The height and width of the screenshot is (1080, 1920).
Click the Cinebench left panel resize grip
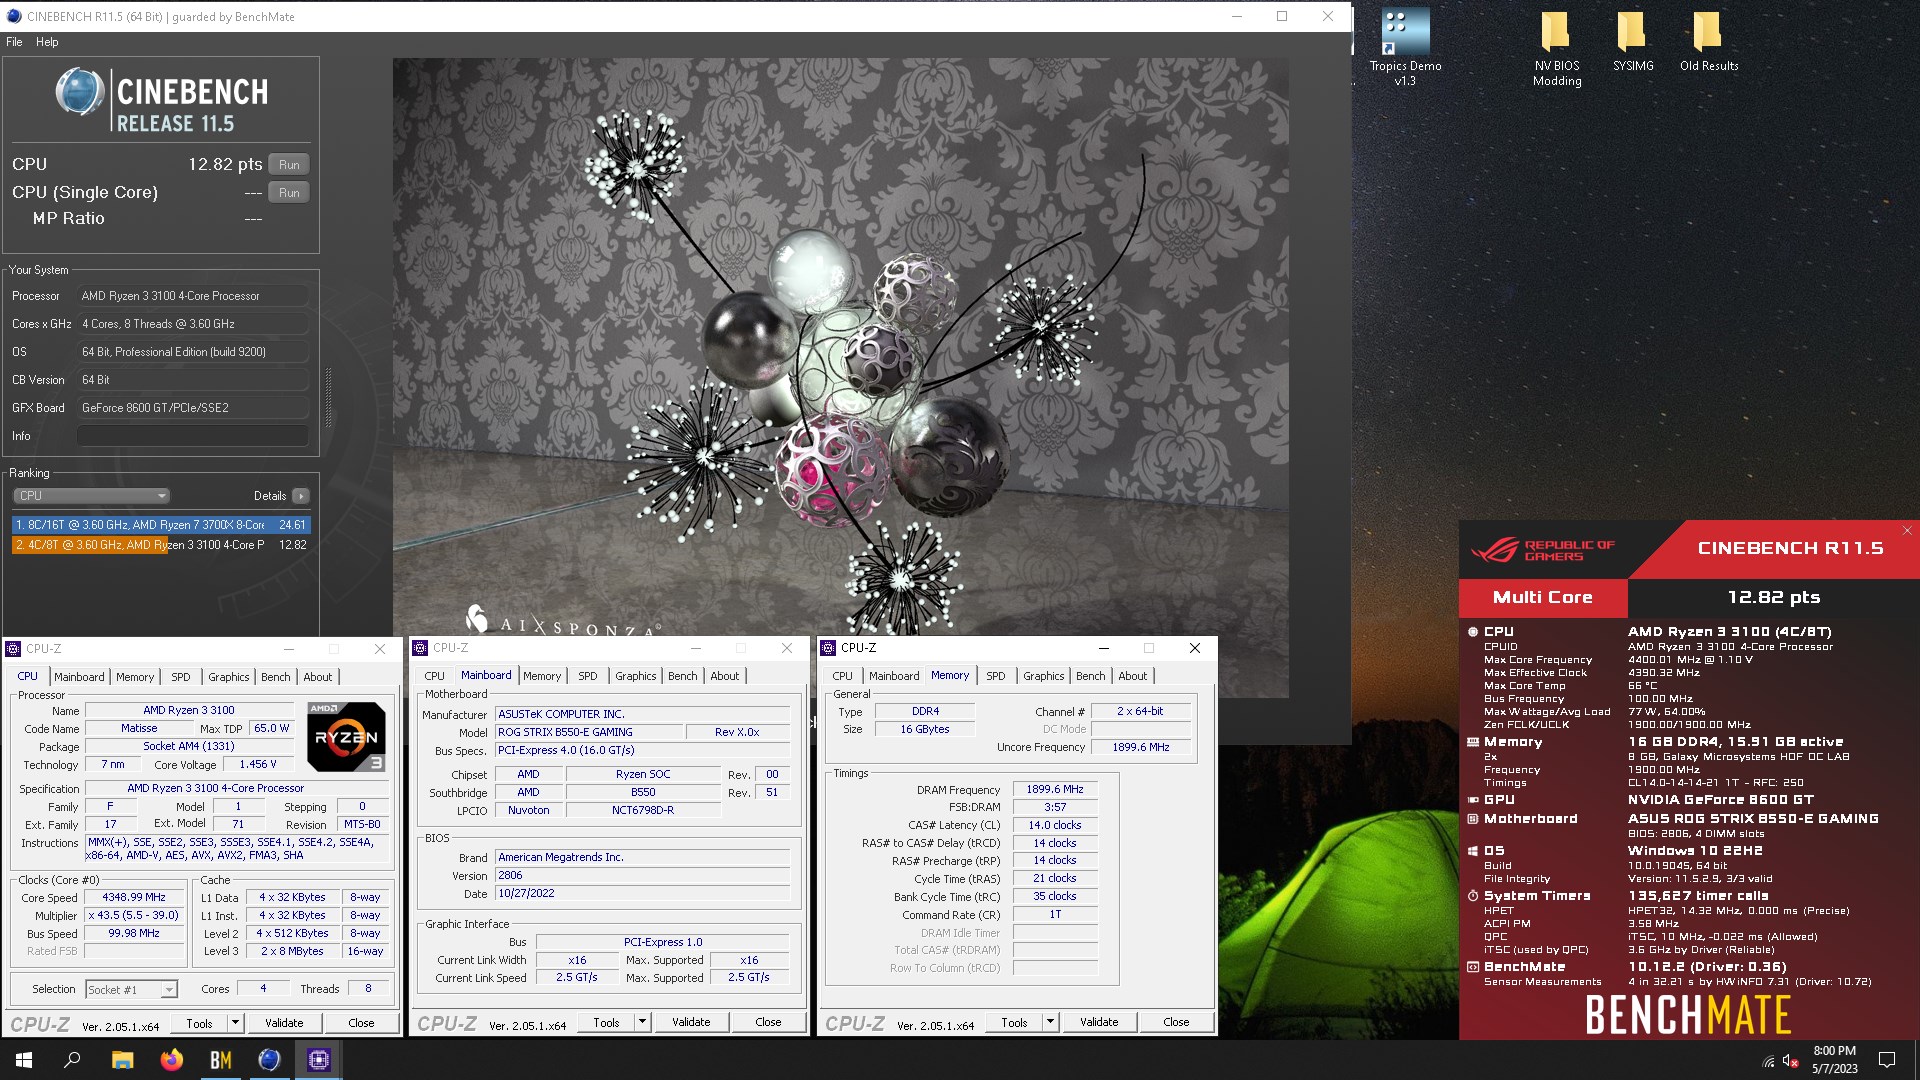tap(328, 397)
